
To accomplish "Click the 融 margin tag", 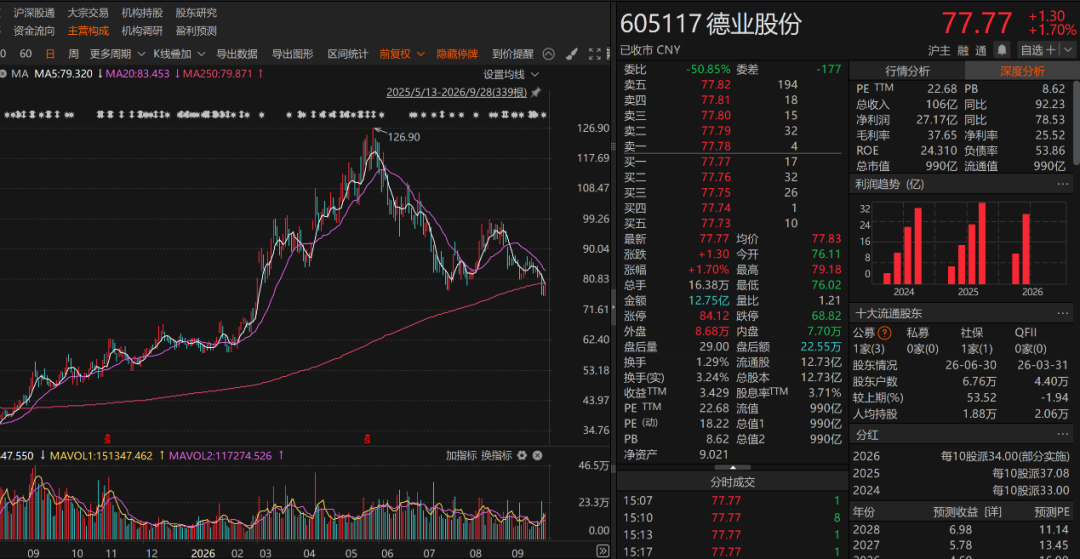I will [963, 50].
